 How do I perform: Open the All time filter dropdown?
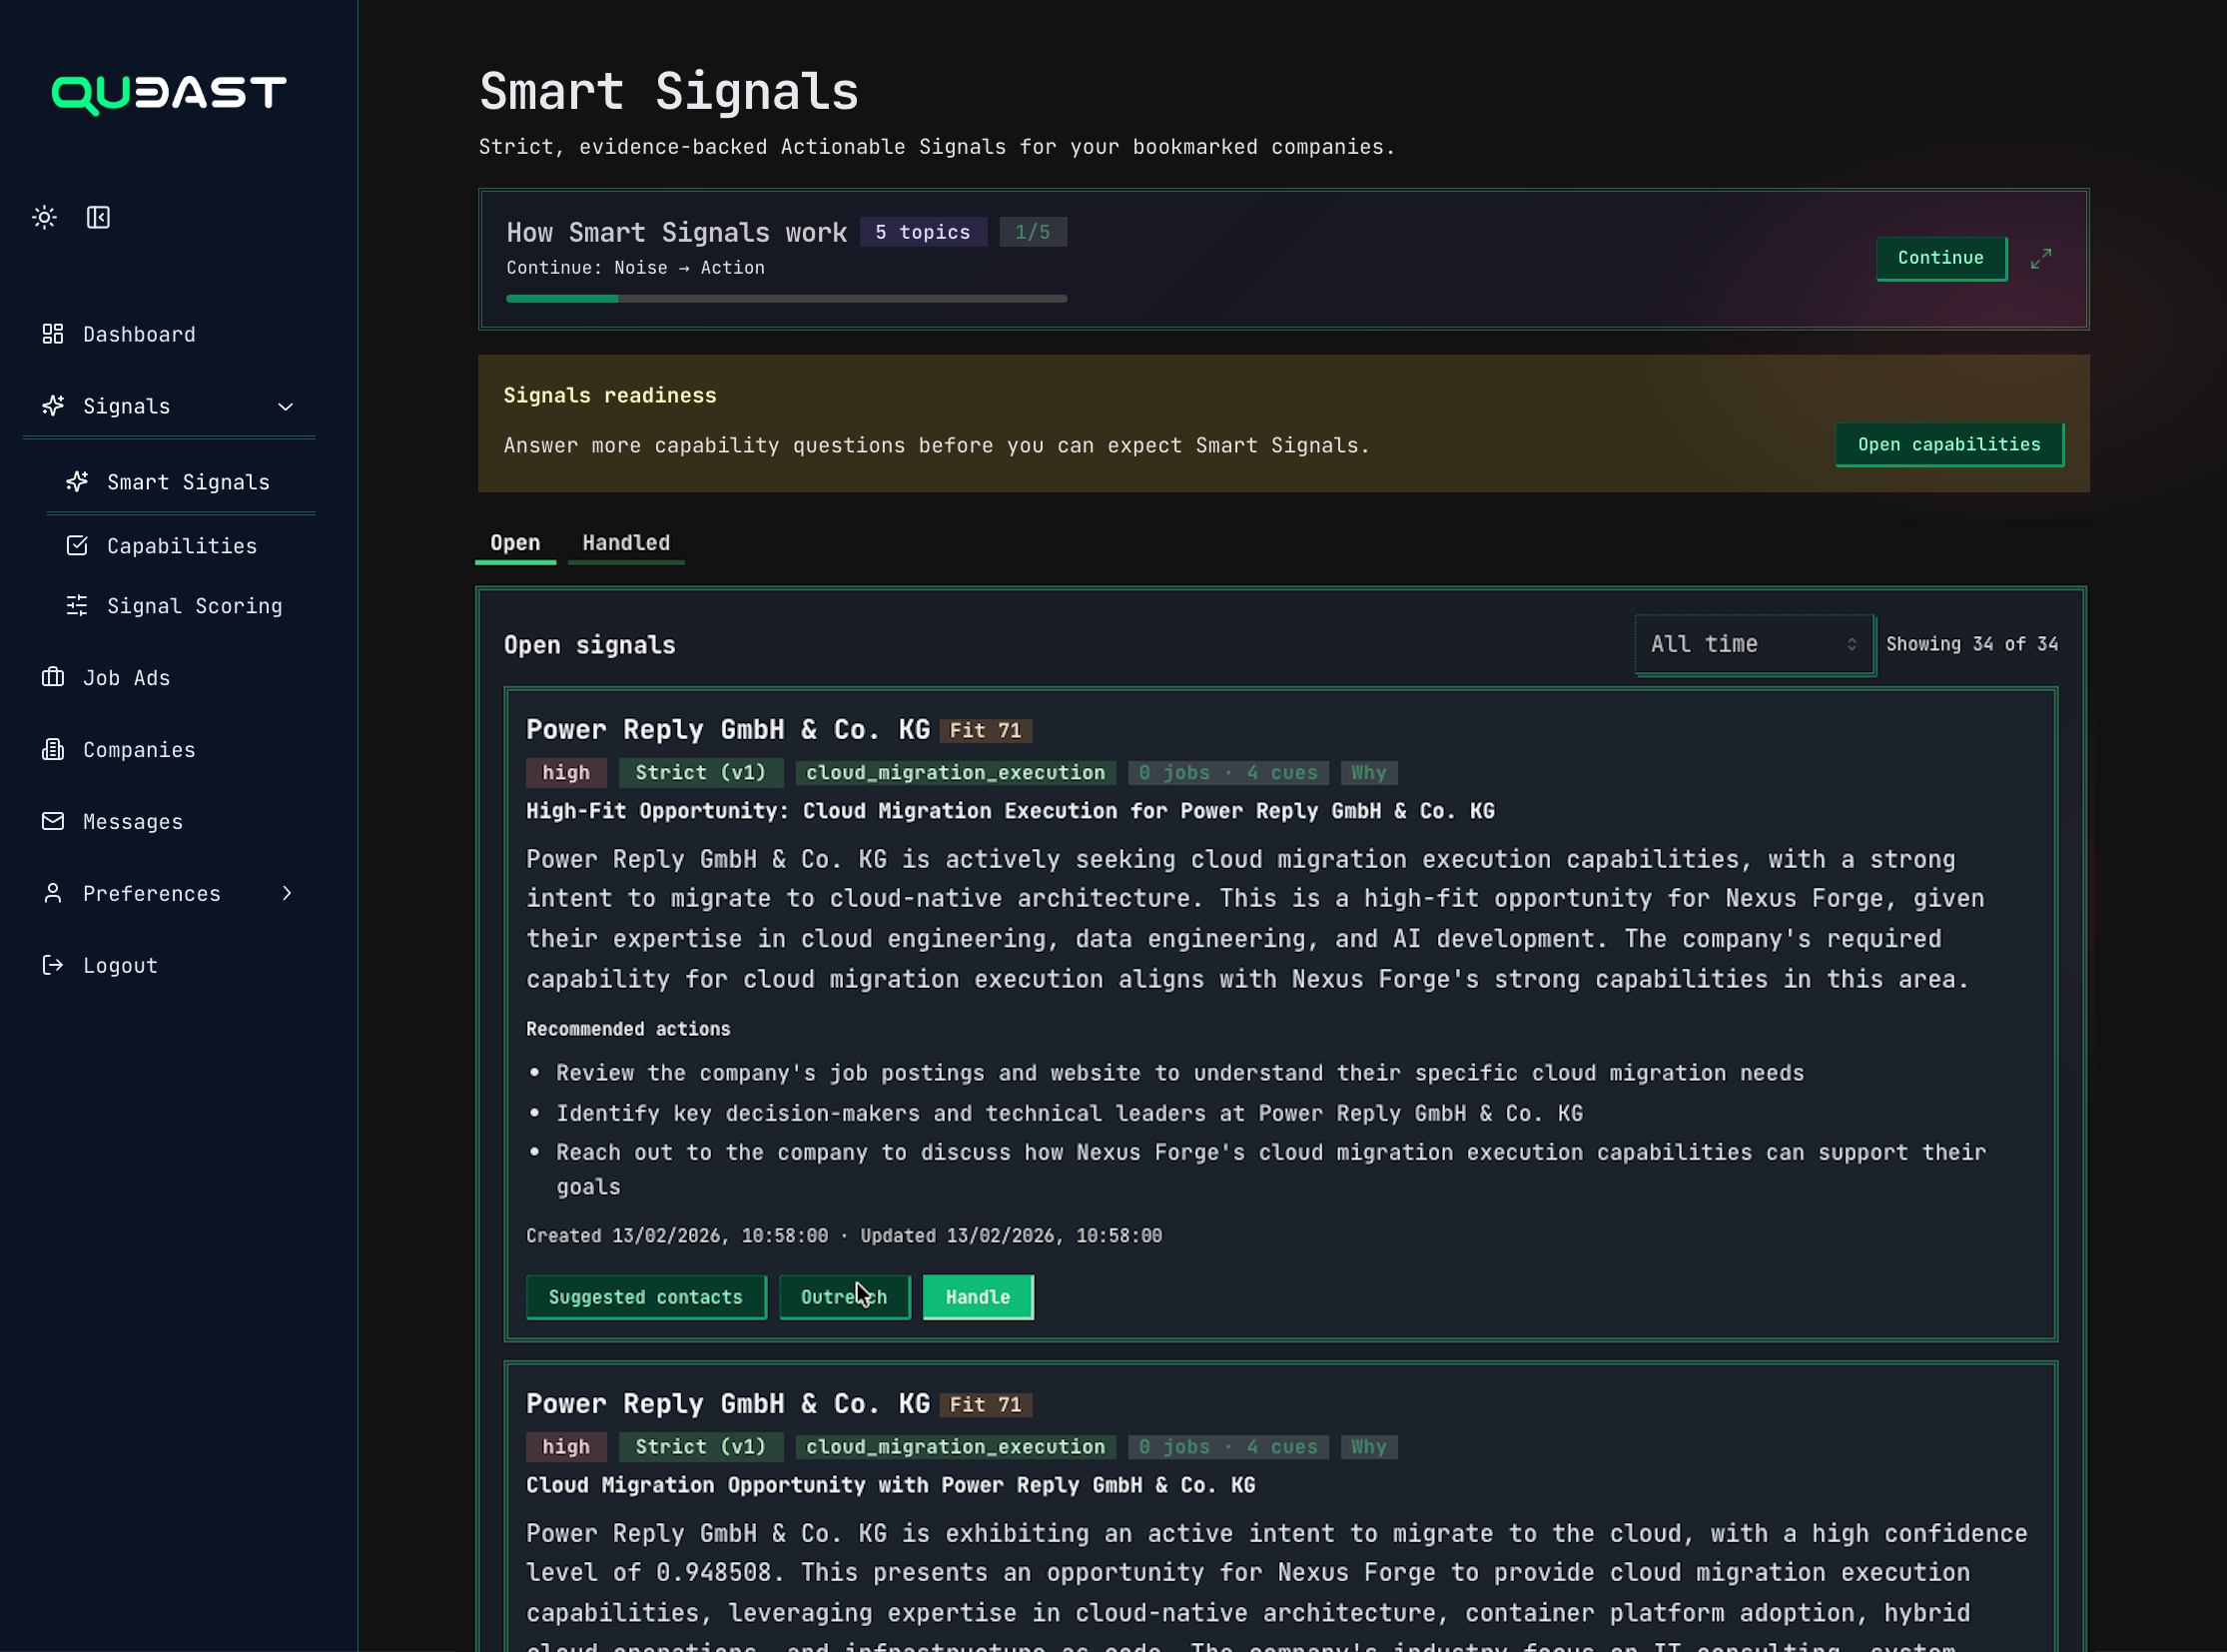[x=1753, y=644]
